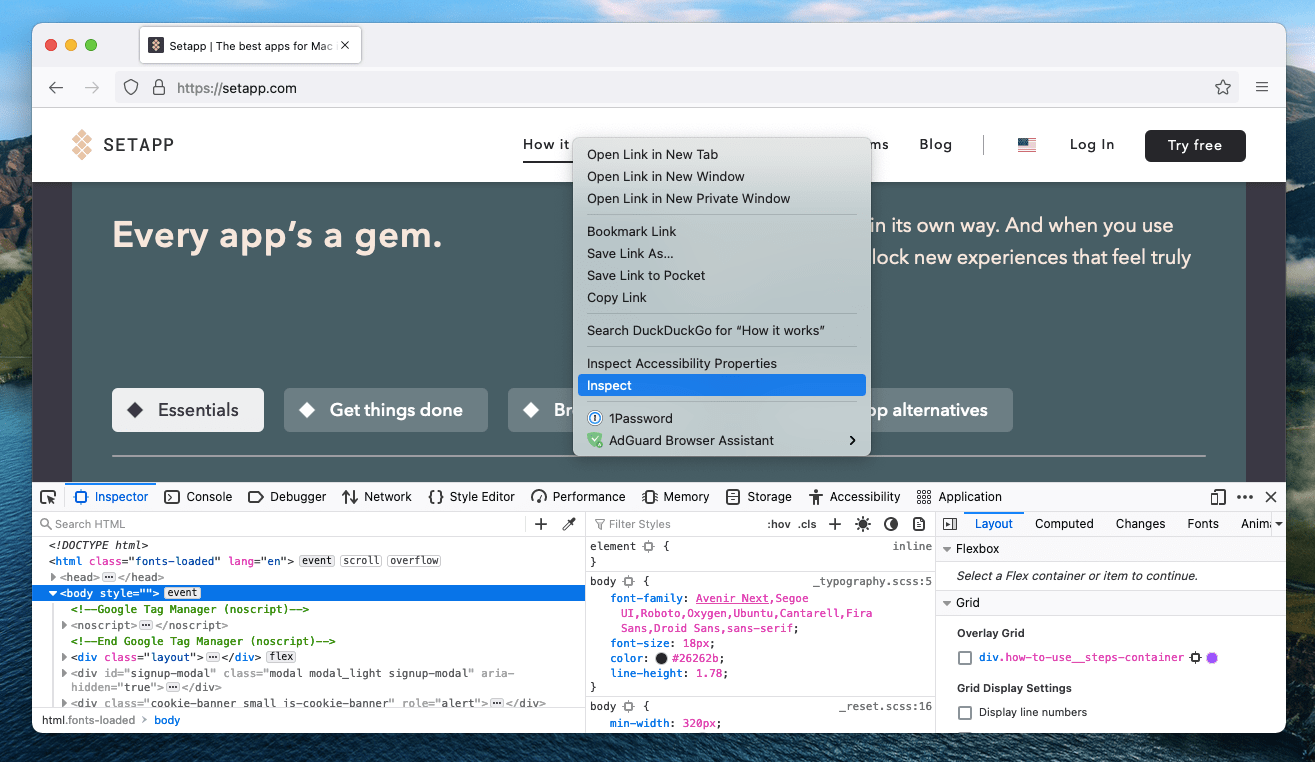Select the Get things done category
Viewport: 1315px width, 762px height.
[386, 410]
